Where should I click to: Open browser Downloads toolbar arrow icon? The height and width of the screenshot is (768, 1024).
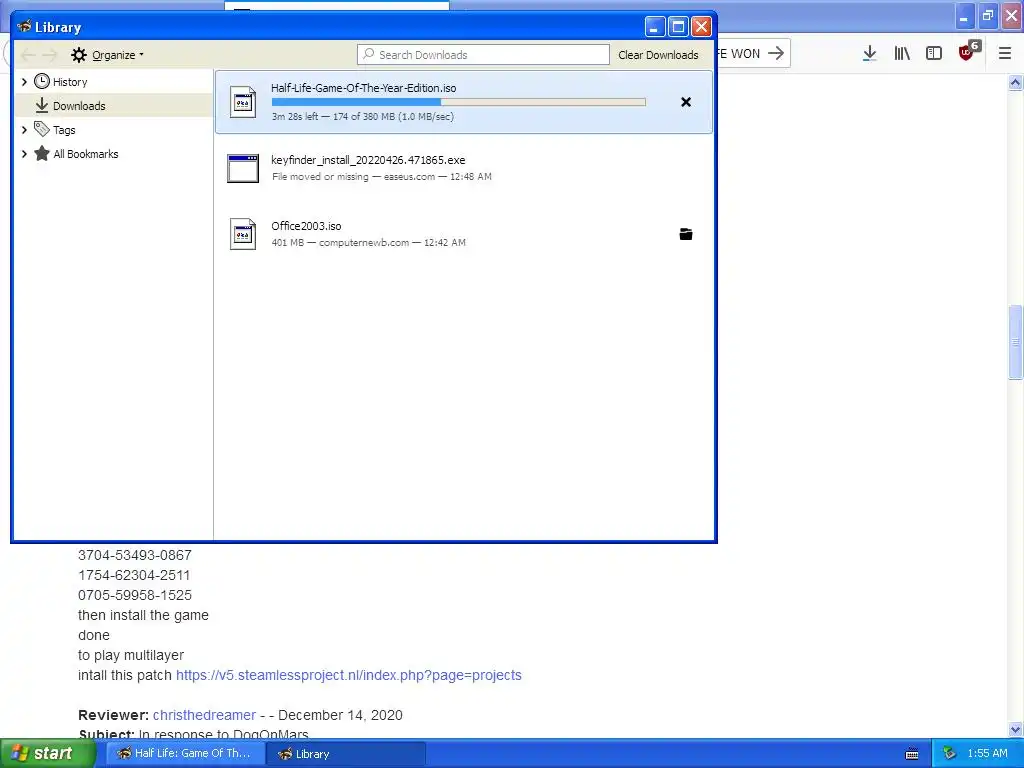pyautogui.click(x=869, y=54)
